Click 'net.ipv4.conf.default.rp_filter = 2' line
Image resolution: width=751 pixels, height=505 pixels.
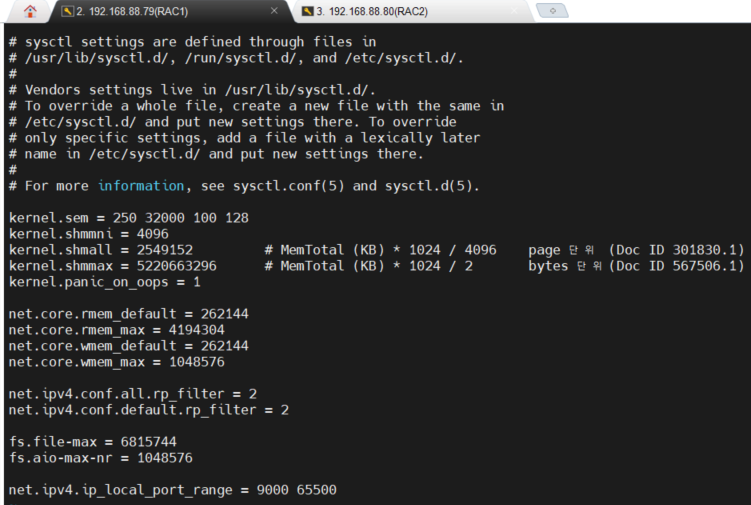tap(149, 410)
